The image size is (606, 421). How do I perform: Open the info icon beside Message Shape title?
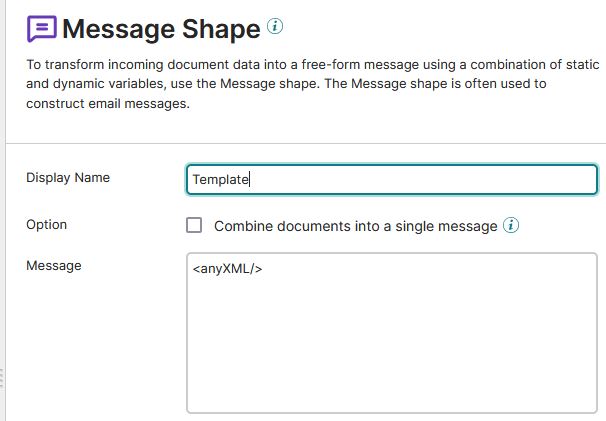[x=275, y=26]
